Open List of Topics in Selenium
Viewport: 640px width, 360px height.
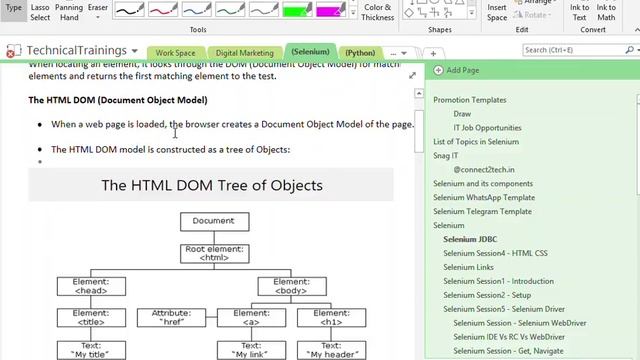coord(476,142)
